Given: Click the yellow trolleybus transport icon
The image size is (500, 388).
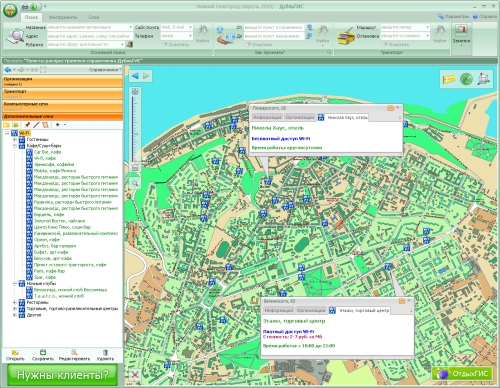Looking at the screenshot, I should coord(346,36).
